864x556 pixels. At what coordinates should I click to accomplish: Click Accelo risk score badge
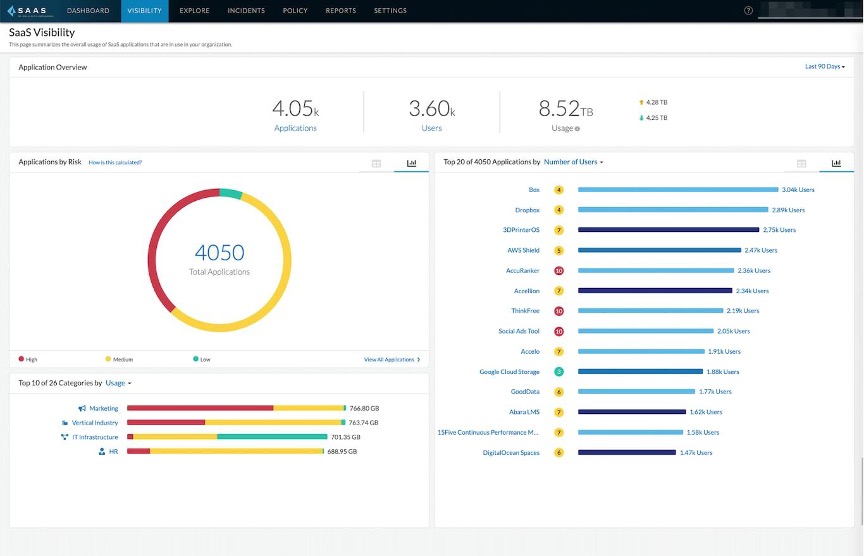pos(559,351)
